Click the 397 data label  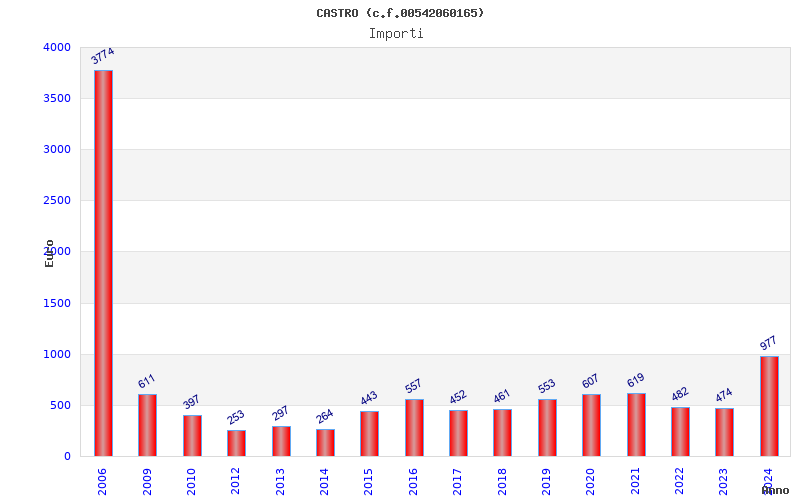191,402
